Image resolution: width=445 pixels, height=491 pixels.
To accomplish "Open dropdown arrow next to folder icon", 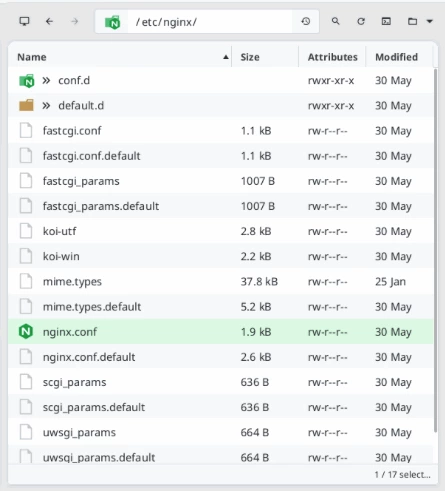I will point(430,22).
